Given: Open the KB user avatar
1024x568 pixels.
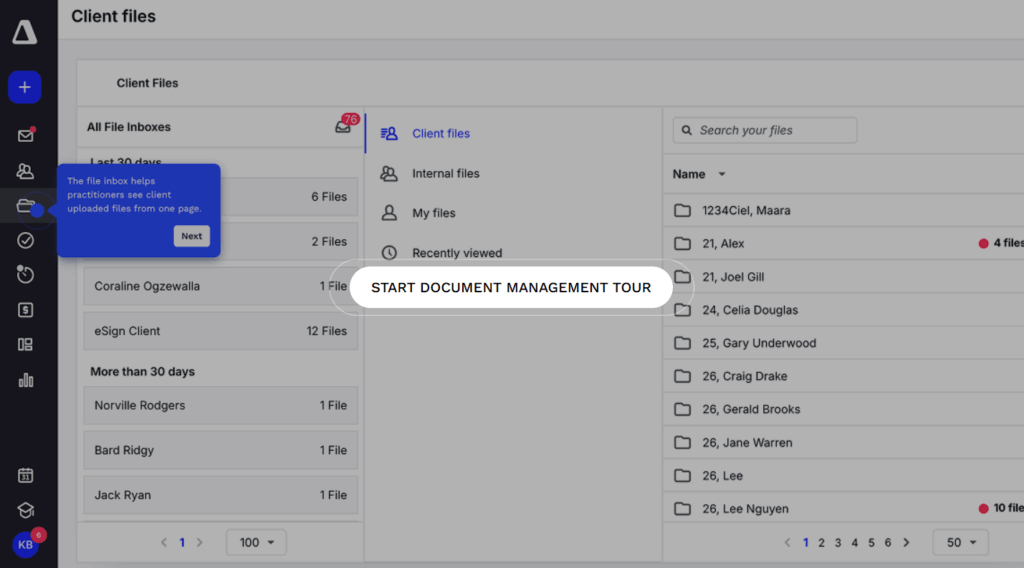Looking at the screenshot, I should coord(25,545).
